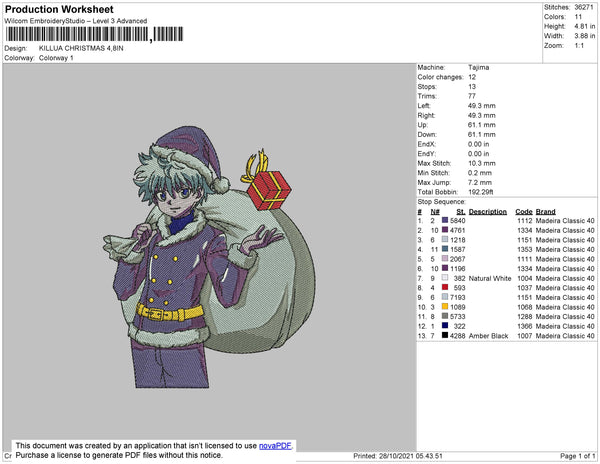Click the Max Stitch value '10.3 mm'

tap(482, 163)
